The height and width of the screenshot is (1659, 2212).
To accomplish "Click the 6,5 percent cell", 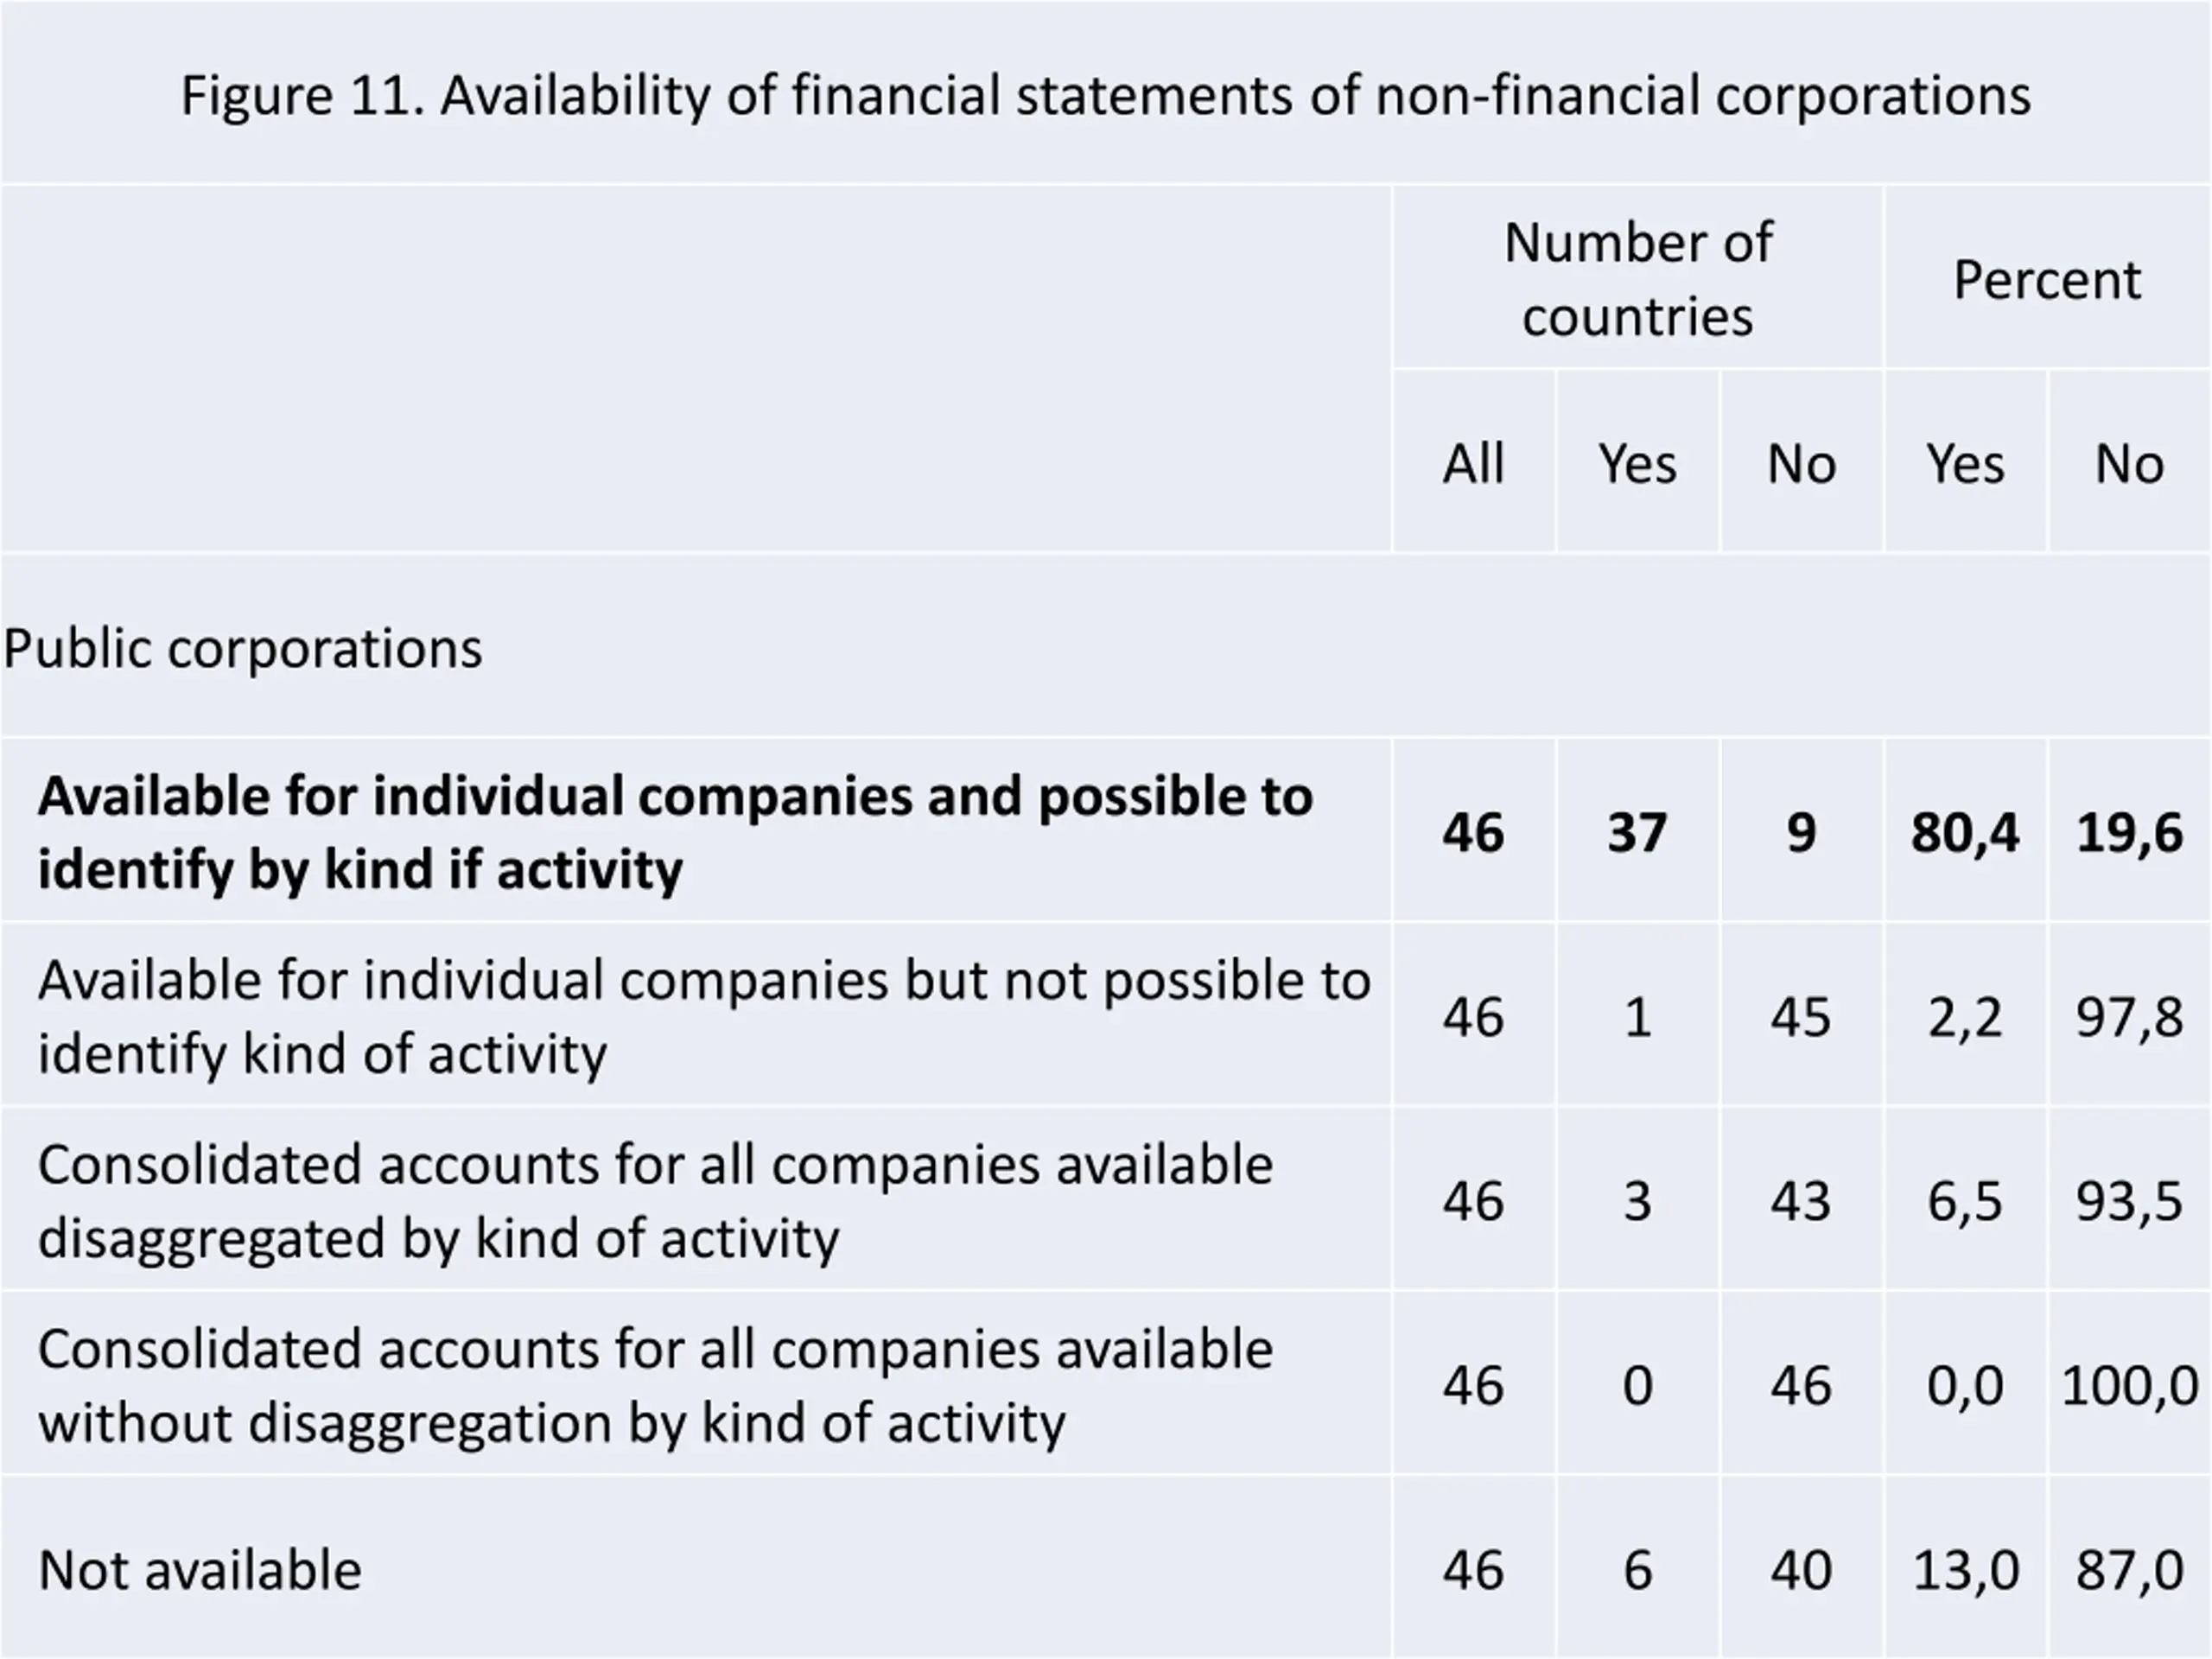I will click(x=1965, y=1200).
